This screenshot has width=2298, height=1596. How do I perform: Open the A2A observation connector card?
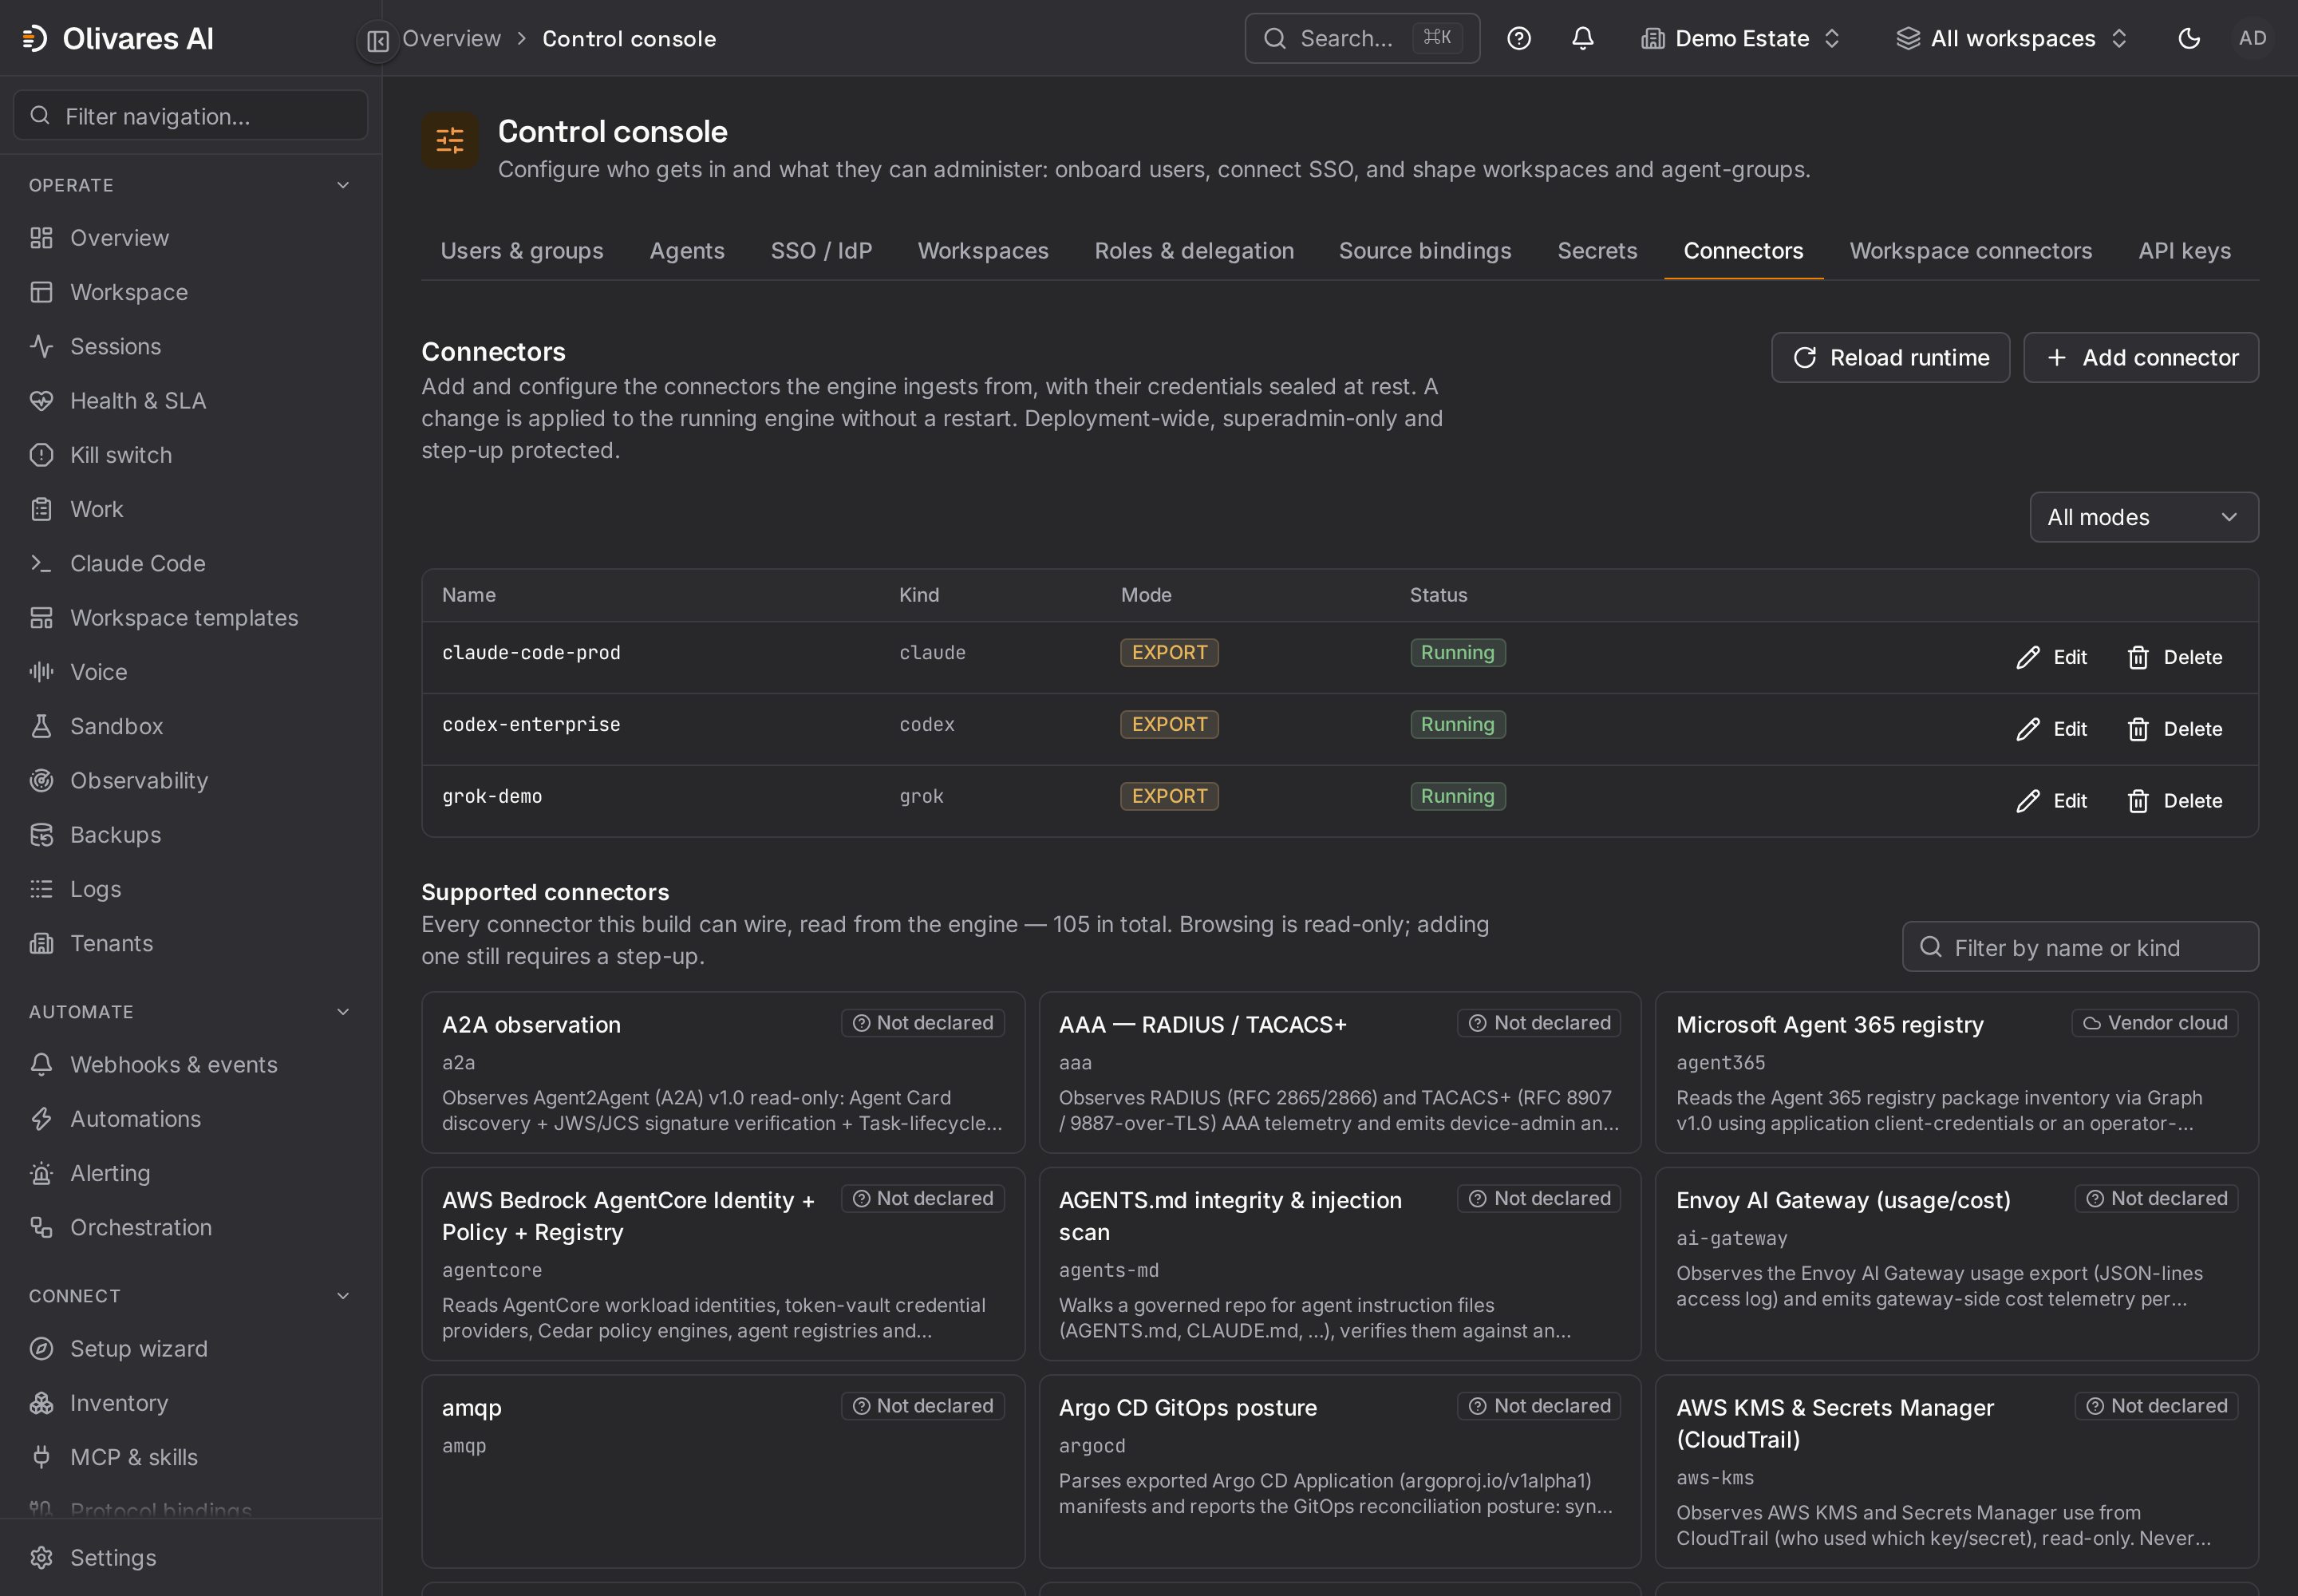(x=723, y=1072)
